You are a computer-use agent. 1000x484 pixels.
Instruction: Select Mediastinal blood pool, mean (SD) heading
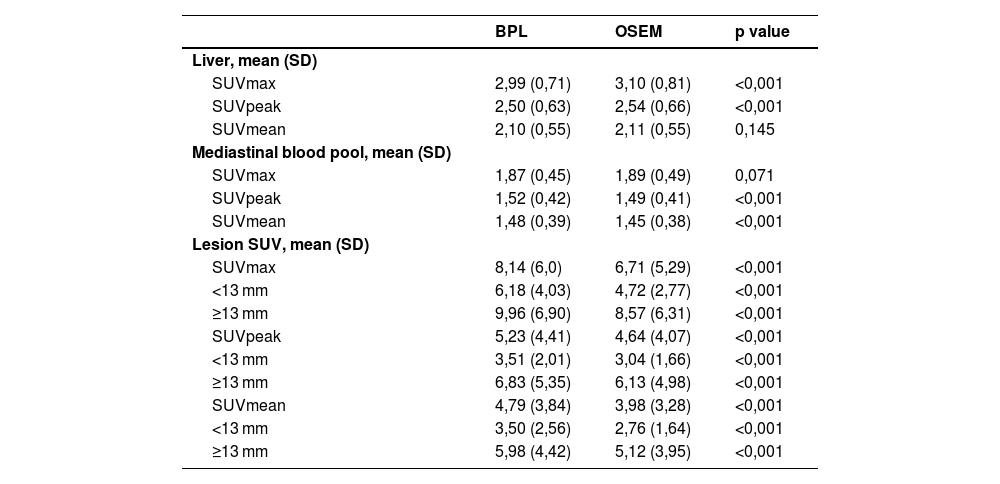click(321, 153)
